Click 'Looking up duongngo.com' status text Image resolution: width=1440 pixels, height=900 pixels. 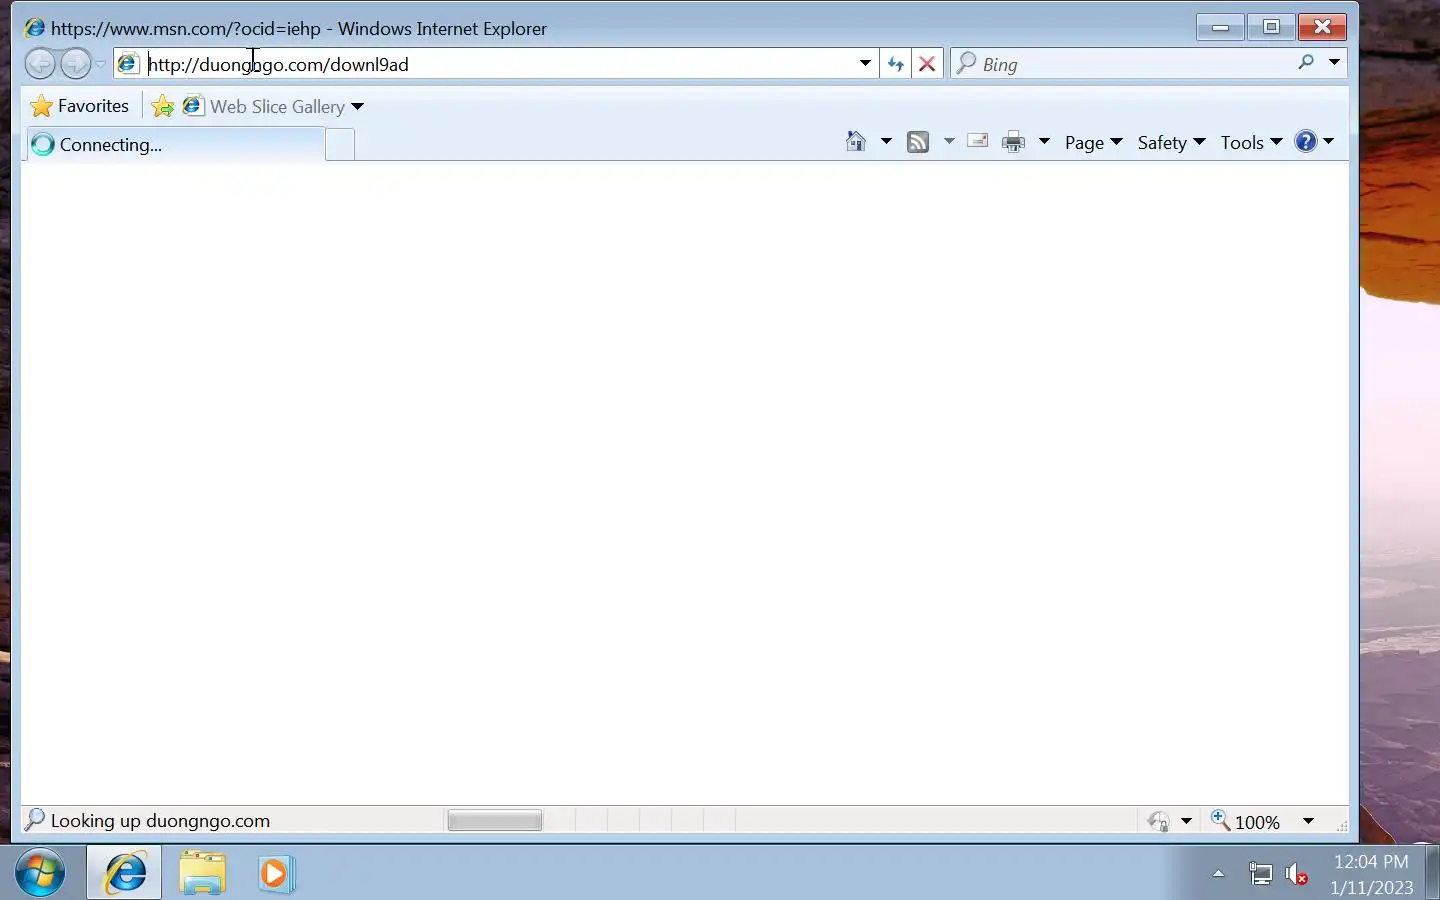[160, 821]
